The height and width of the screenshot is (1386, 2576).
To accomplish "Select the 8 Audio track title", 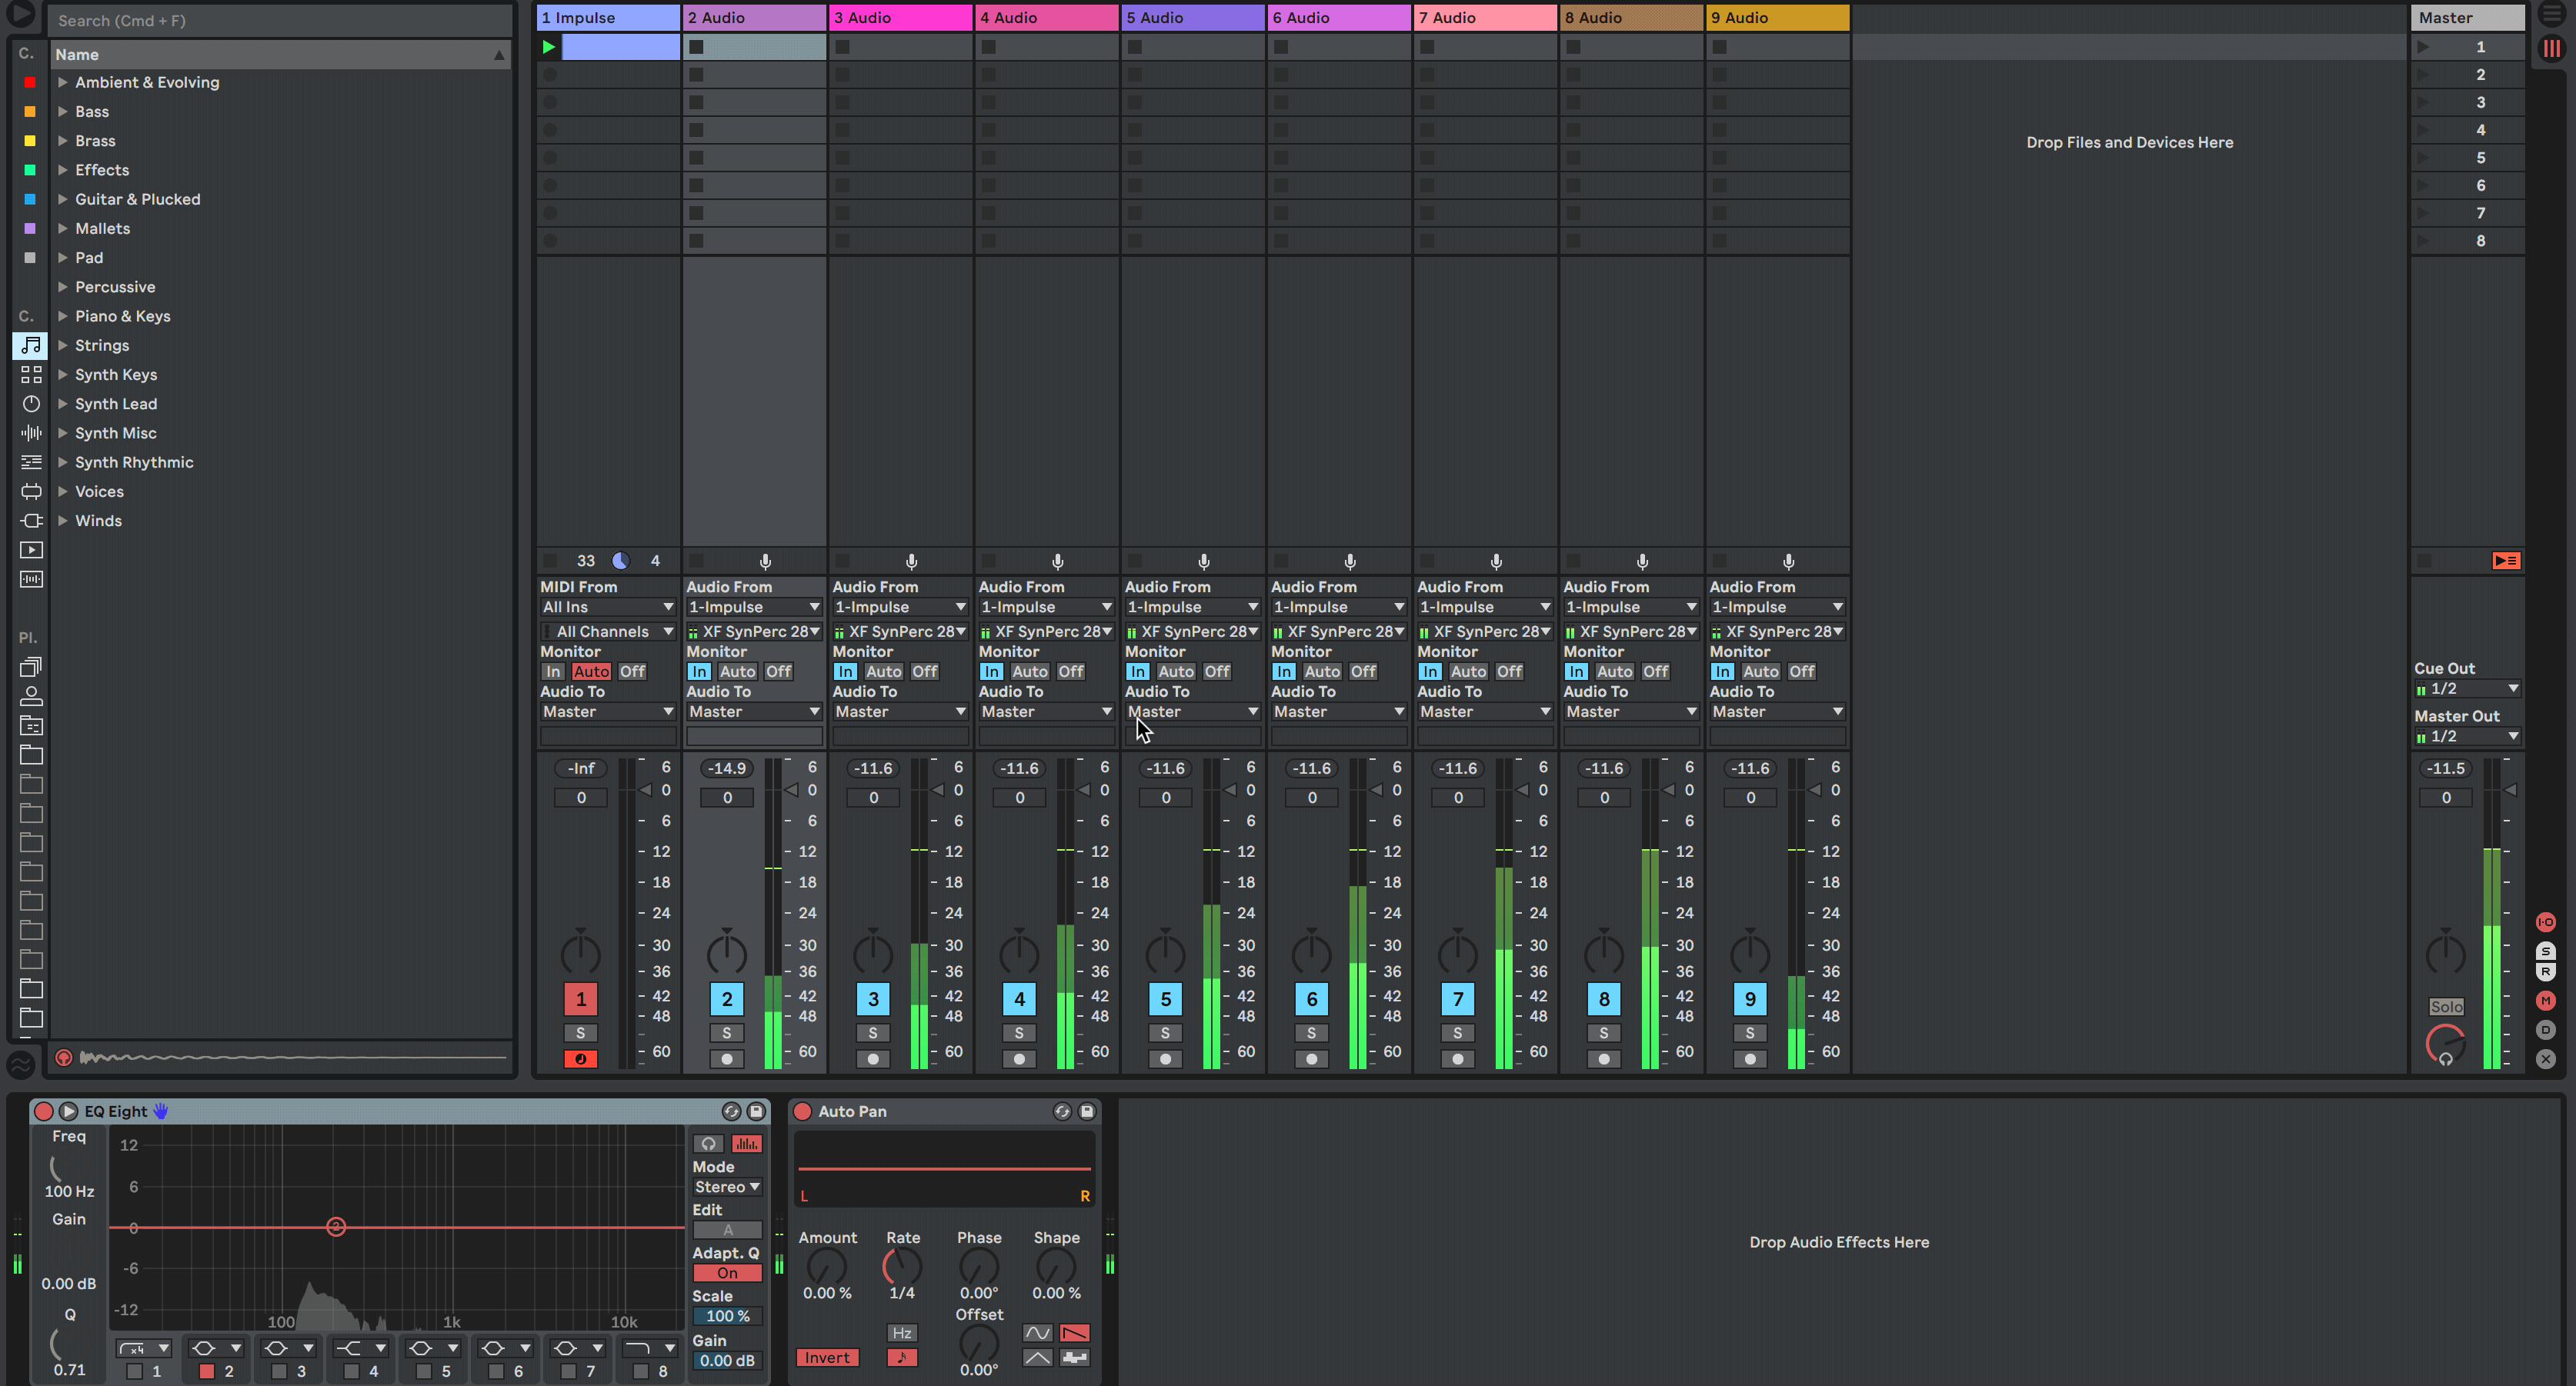I will click(1631, 18).
